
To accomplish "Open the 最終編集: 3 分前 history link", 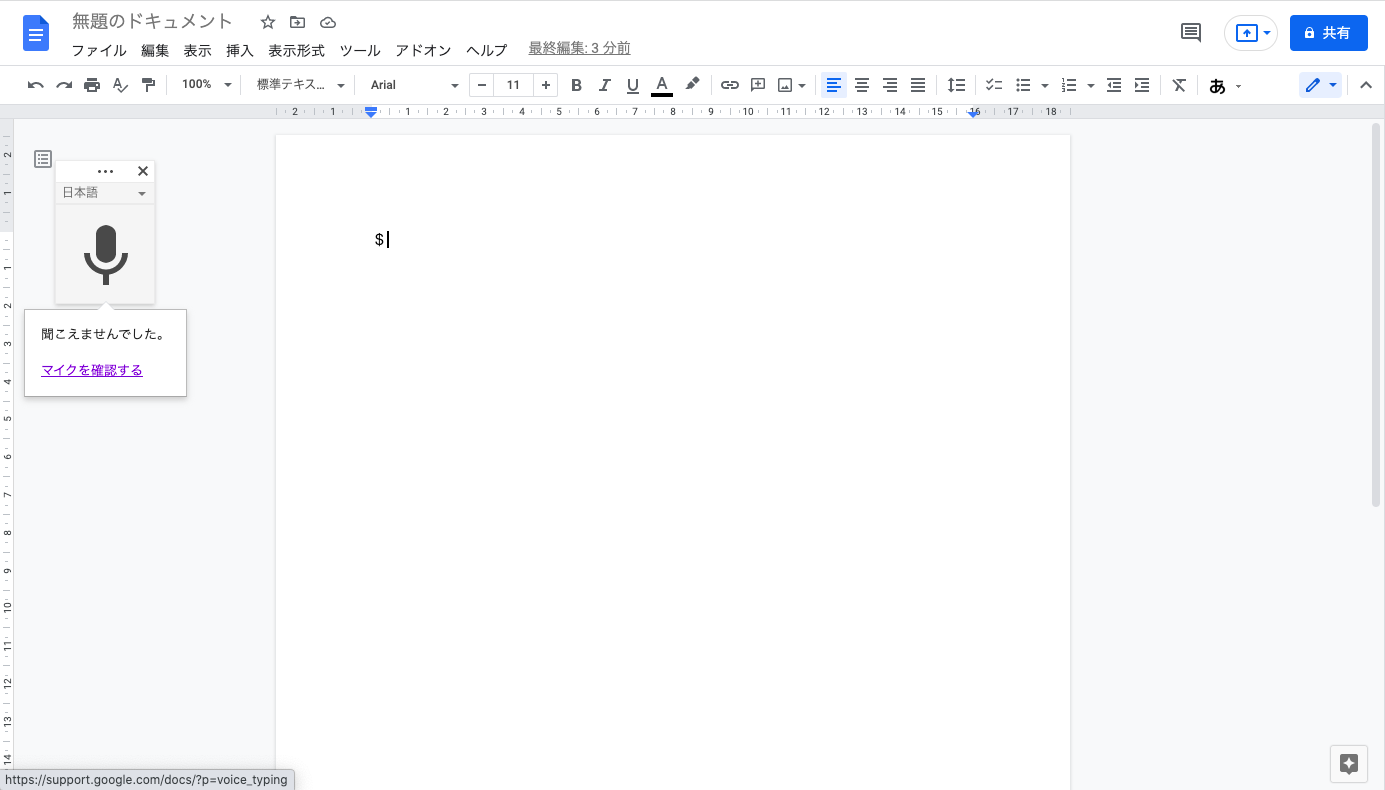I will coord(579,48).
